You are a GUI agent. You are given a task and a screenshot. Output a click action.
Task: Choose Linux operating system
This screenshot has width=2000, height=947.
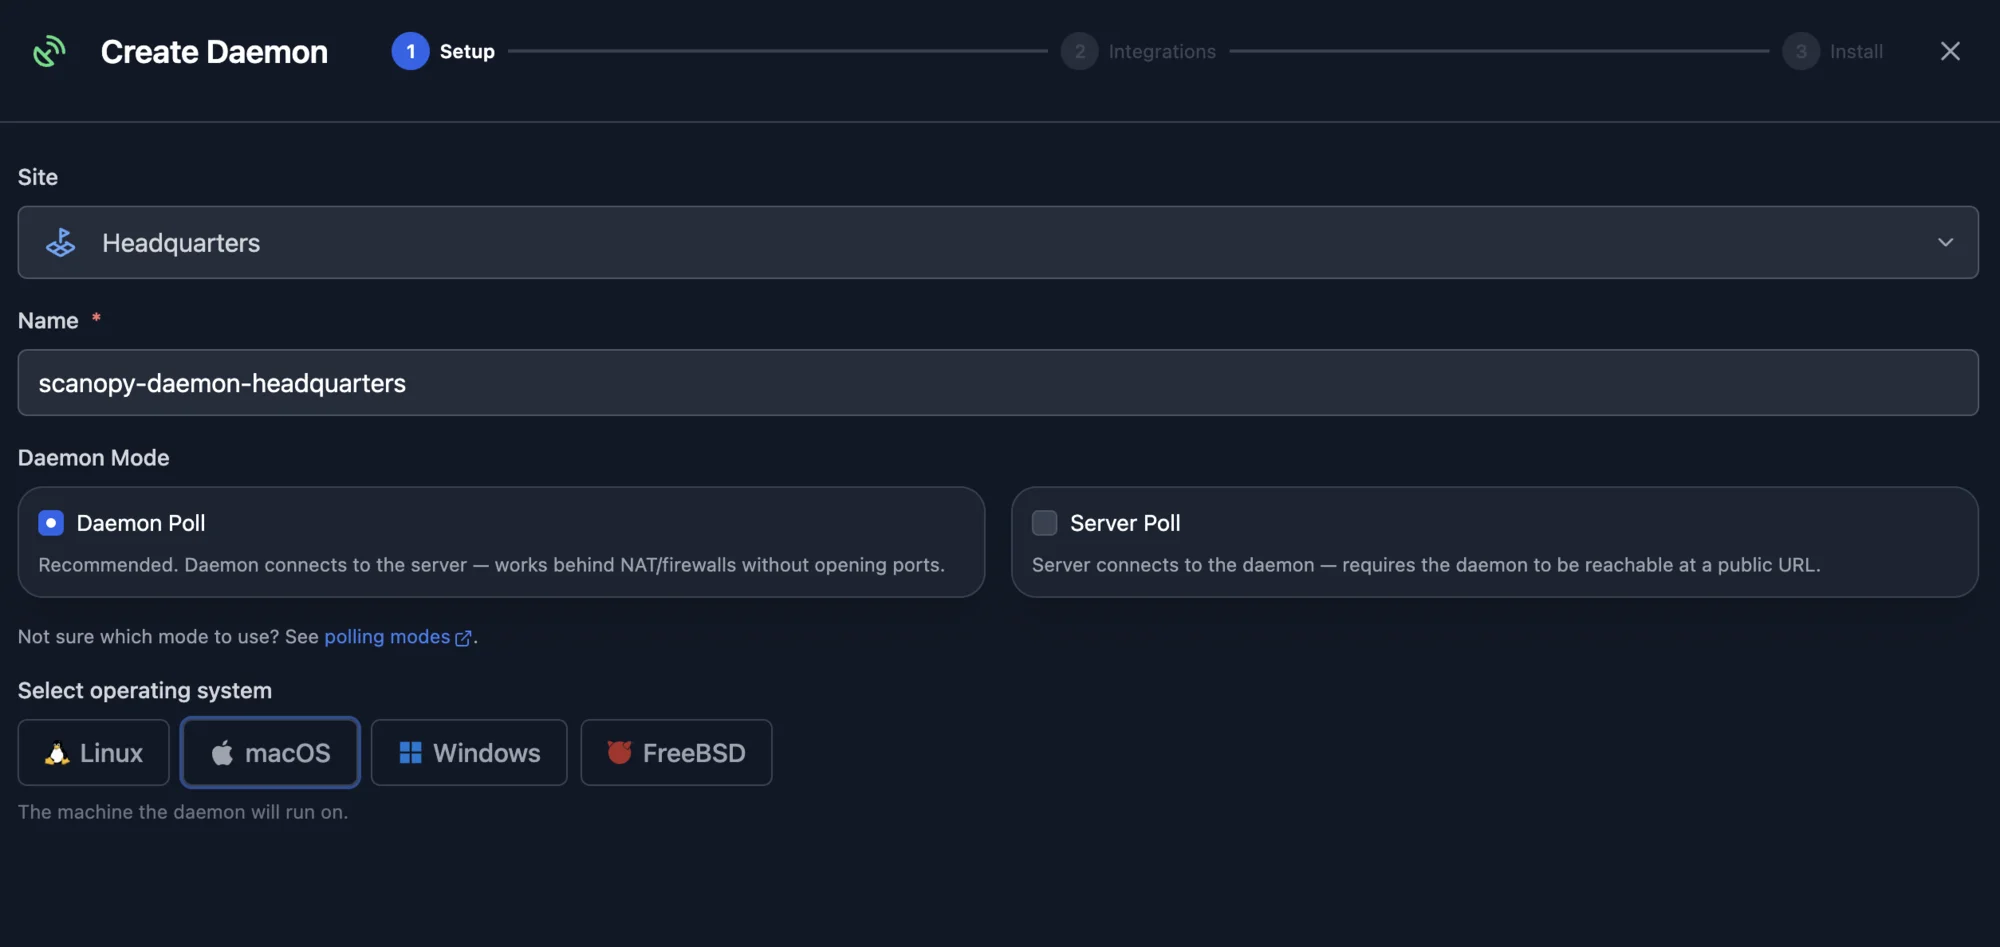tap(94, 752)
